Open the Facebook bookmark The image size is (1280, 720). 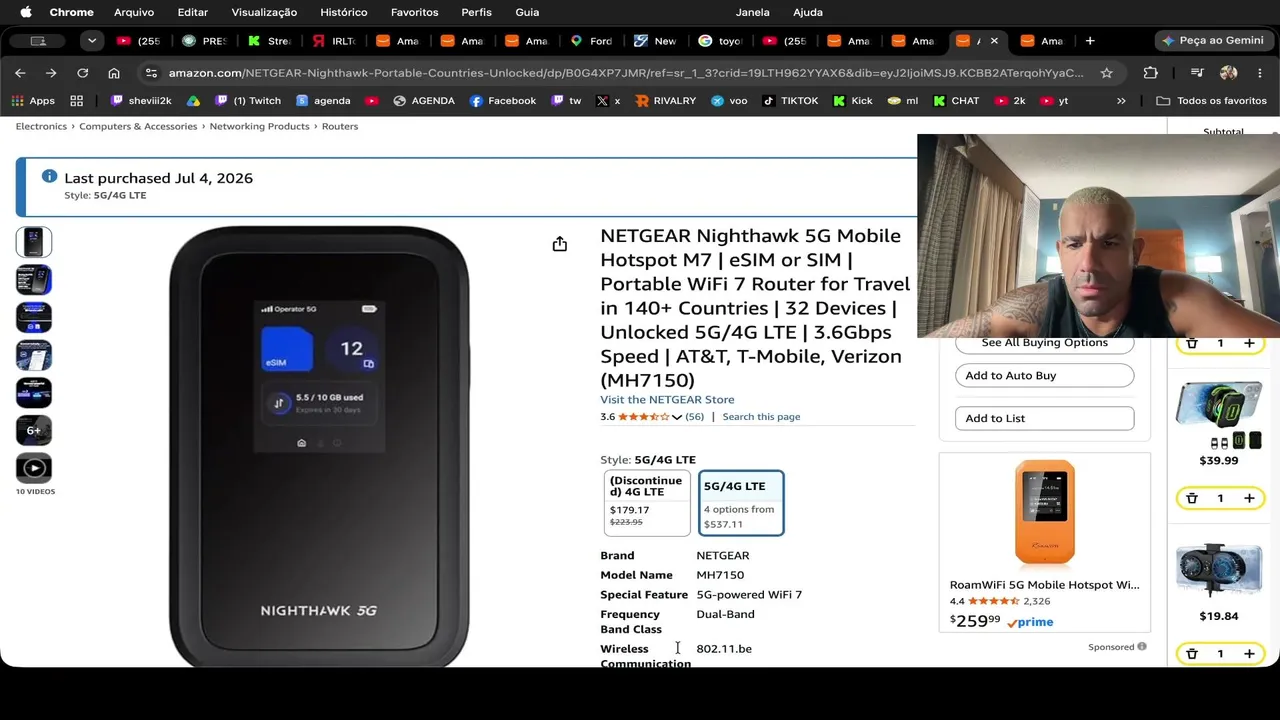(x=502, y=101)
